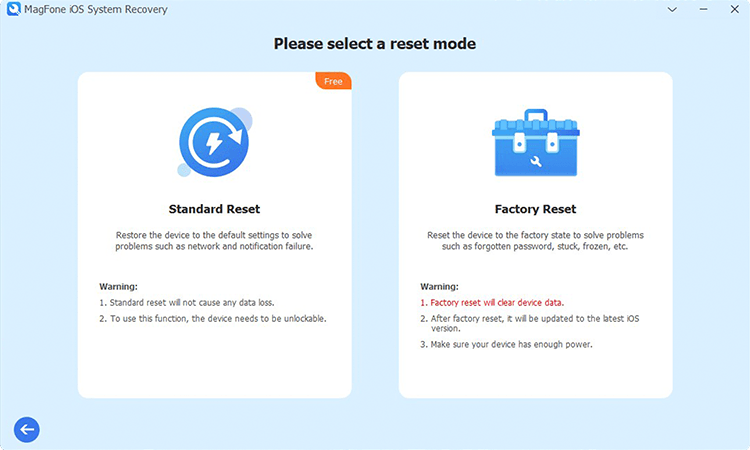This screenshot has height=450, width=750.
Task: Click 'After factory reset, it will be updated' warning
Action: pos(529,323)
